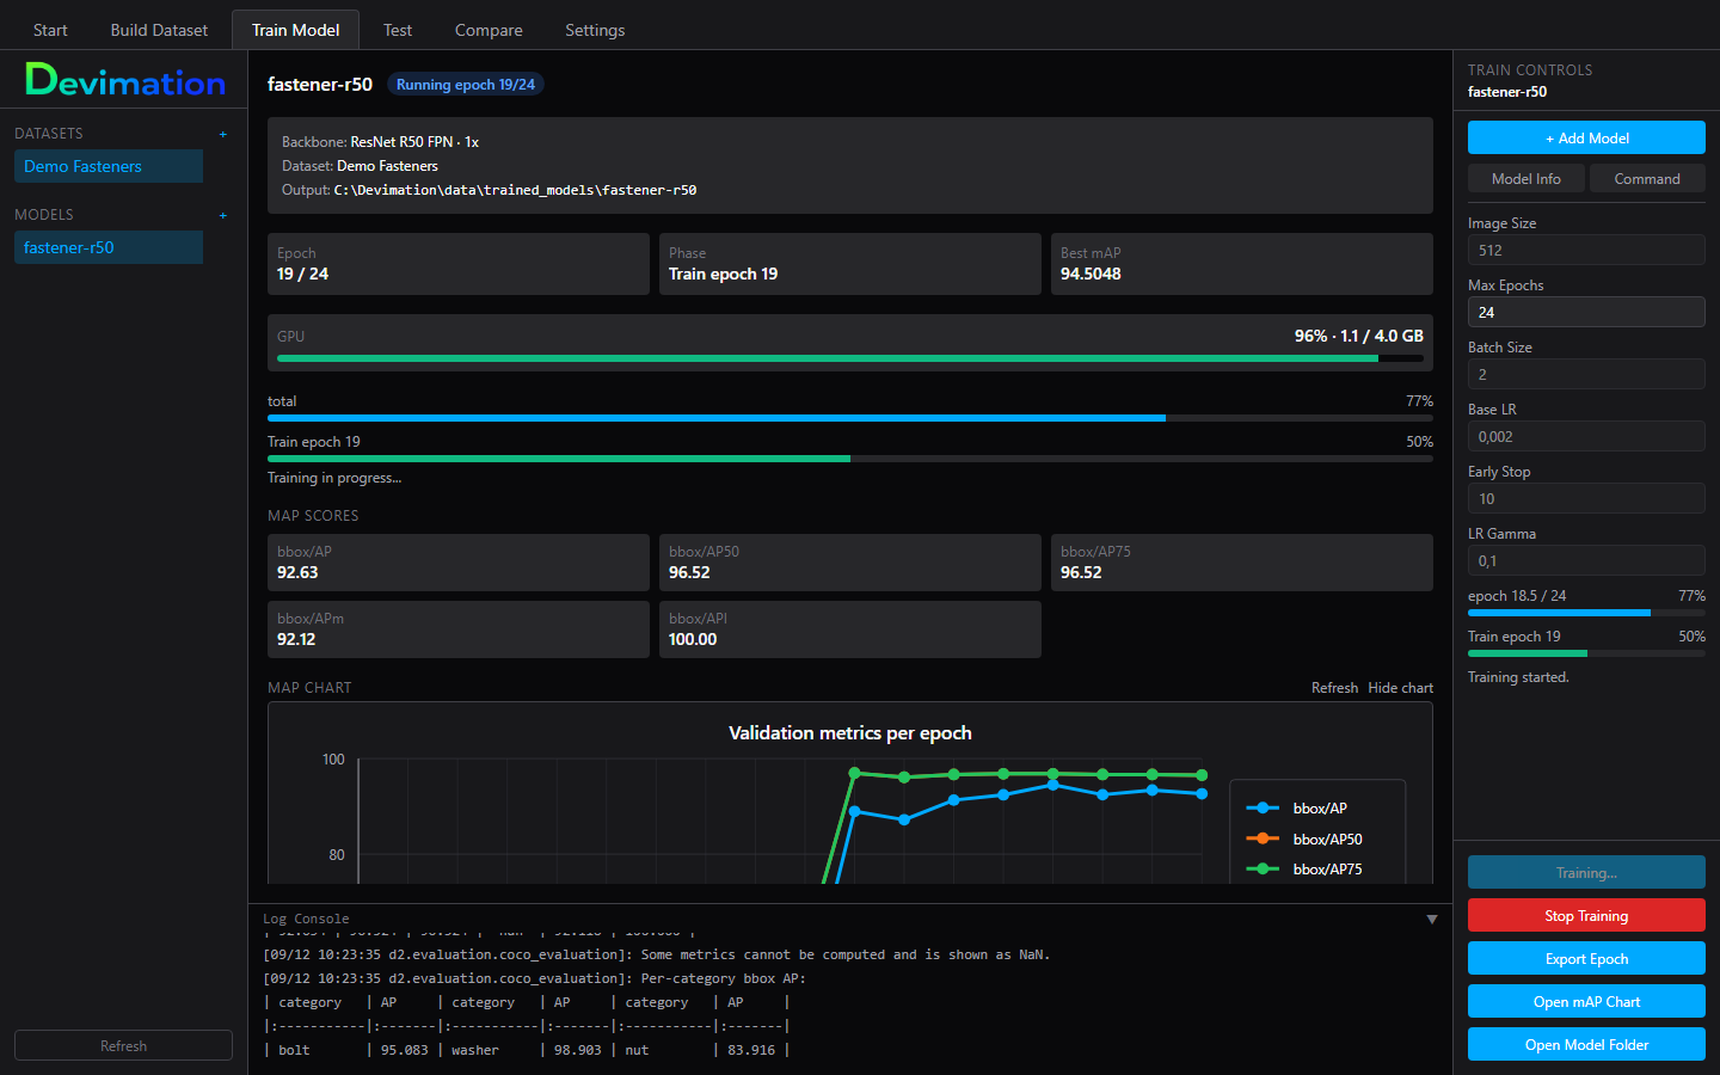
Task: Select Demo Fasteners dataset
Action: click(x=108, y=166)
